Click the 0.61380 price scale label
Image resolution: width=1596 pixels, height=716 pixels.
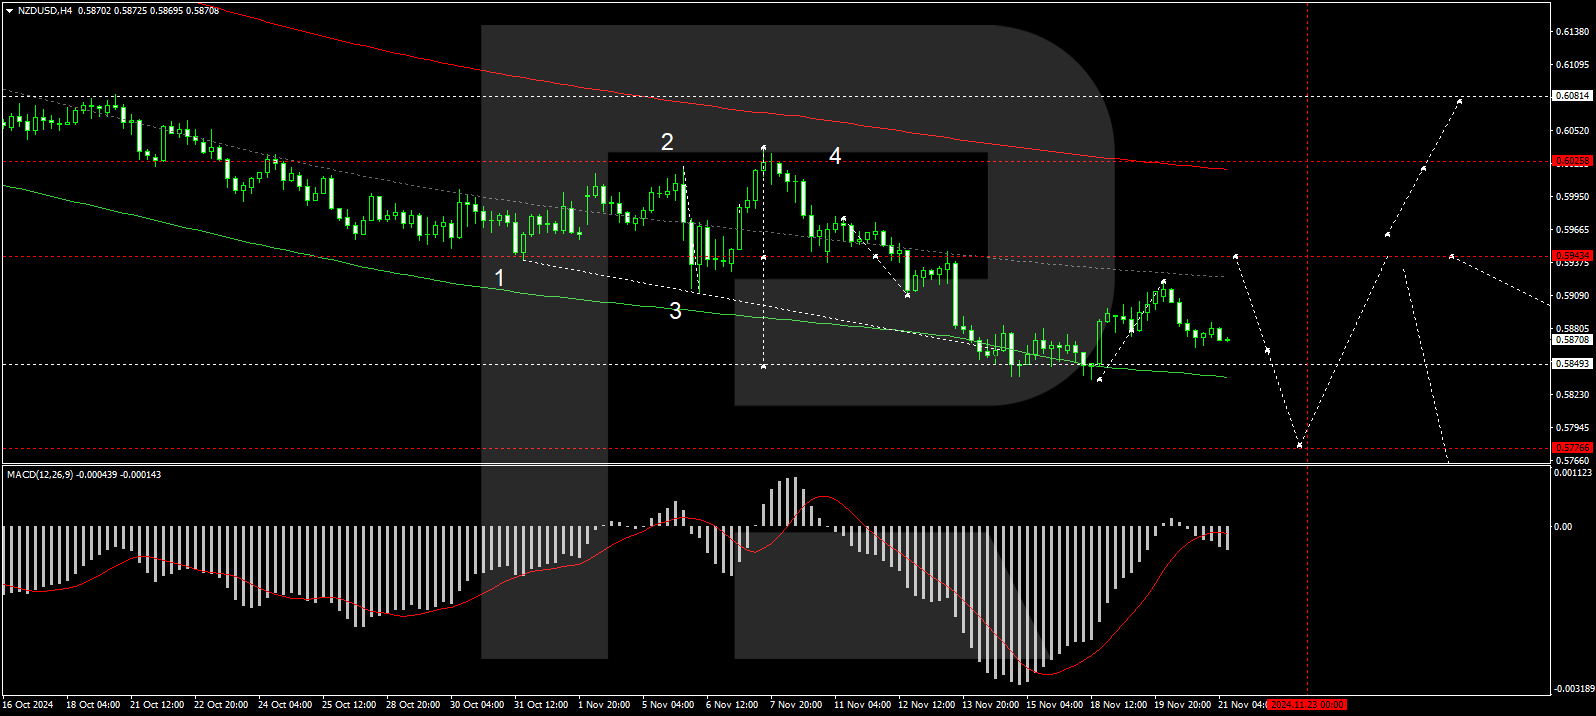point(1572,32)
